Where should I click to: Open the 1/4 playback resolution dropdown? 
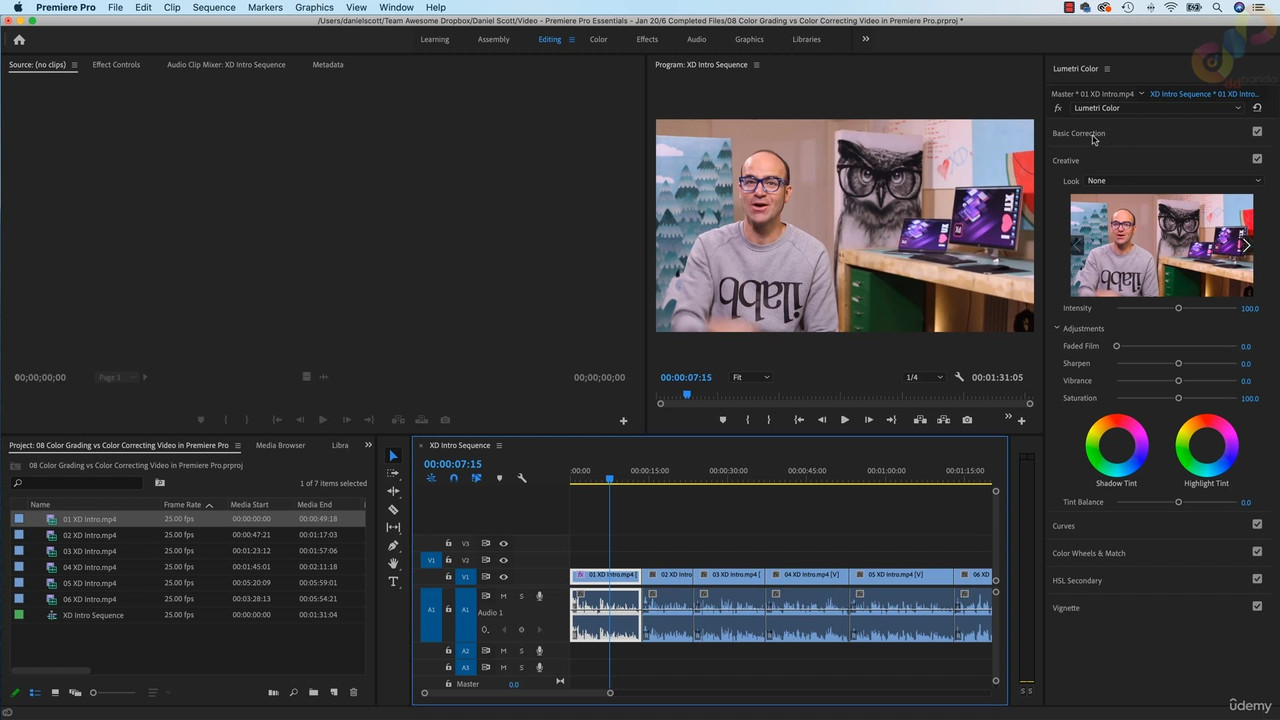coord(923,377)
